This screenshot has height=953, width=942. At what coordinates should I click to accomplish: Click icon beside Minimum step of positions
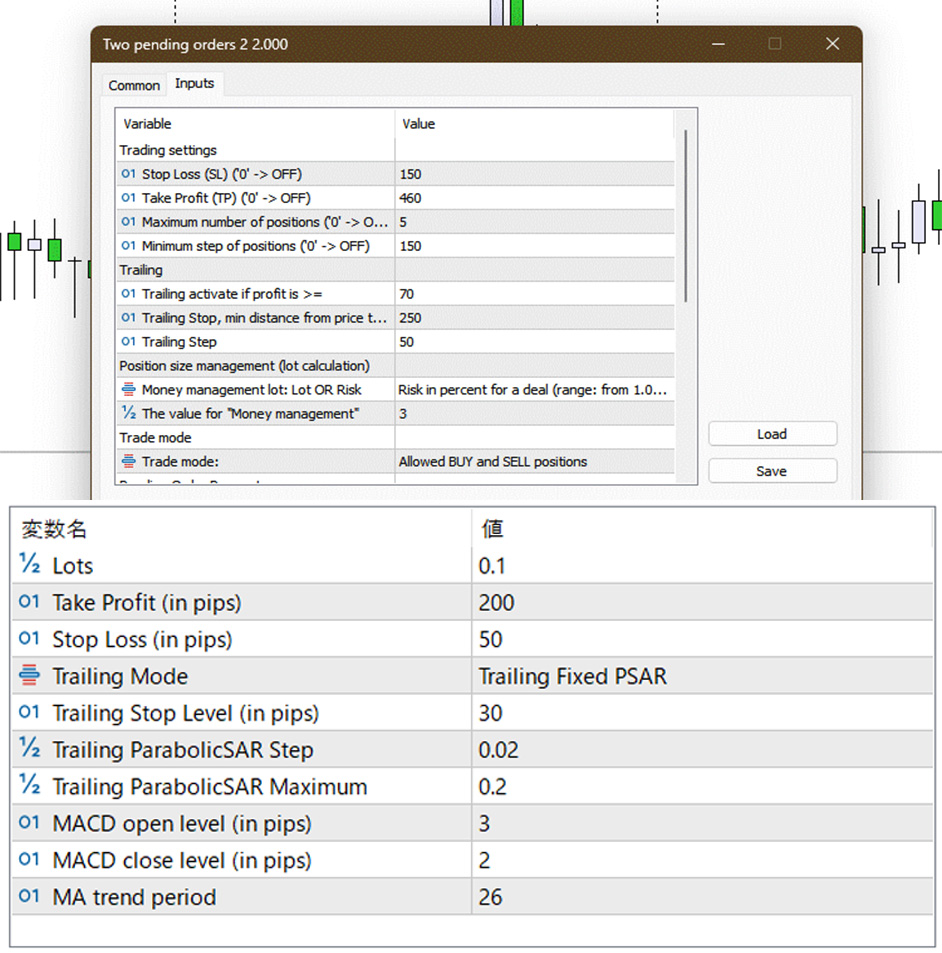(x=128, y=246)
